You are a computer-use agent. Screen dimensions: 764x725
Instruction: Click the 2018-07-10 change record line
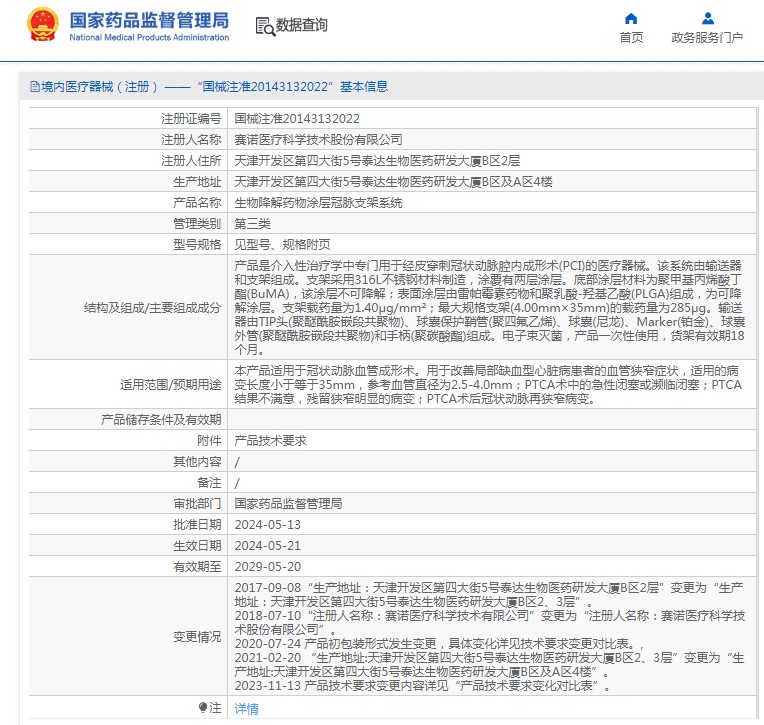(x=490, y=623)
